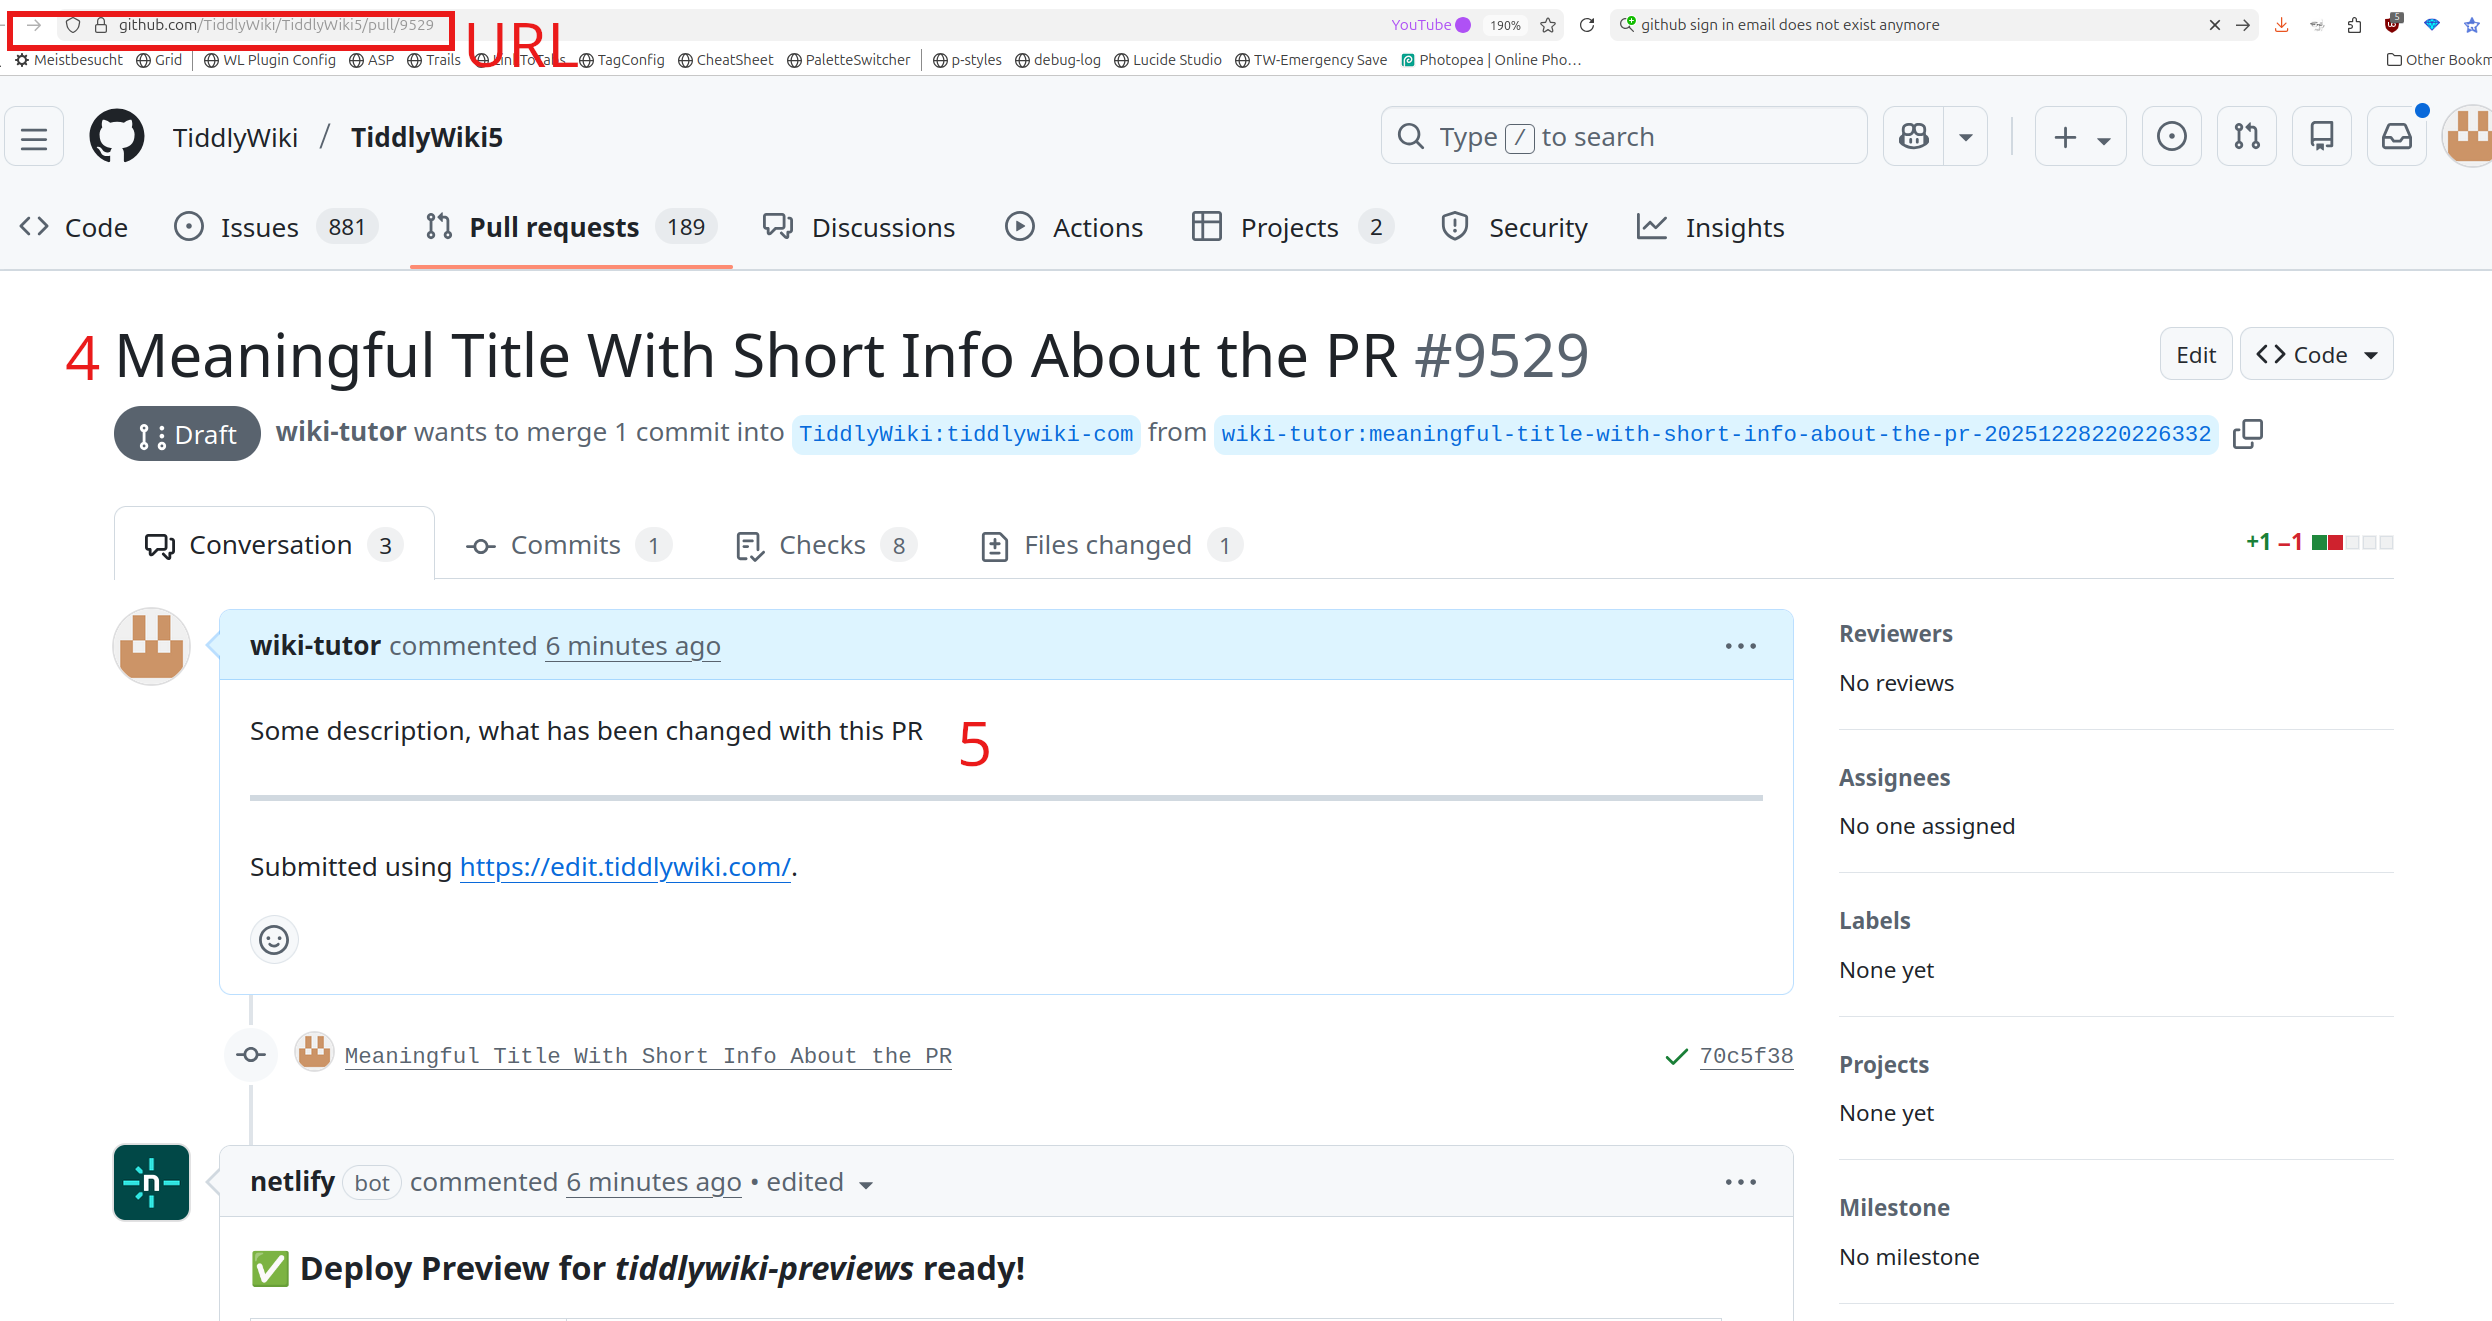
Task: Bookmark this page with the star icon
Action: [1548, 25]
